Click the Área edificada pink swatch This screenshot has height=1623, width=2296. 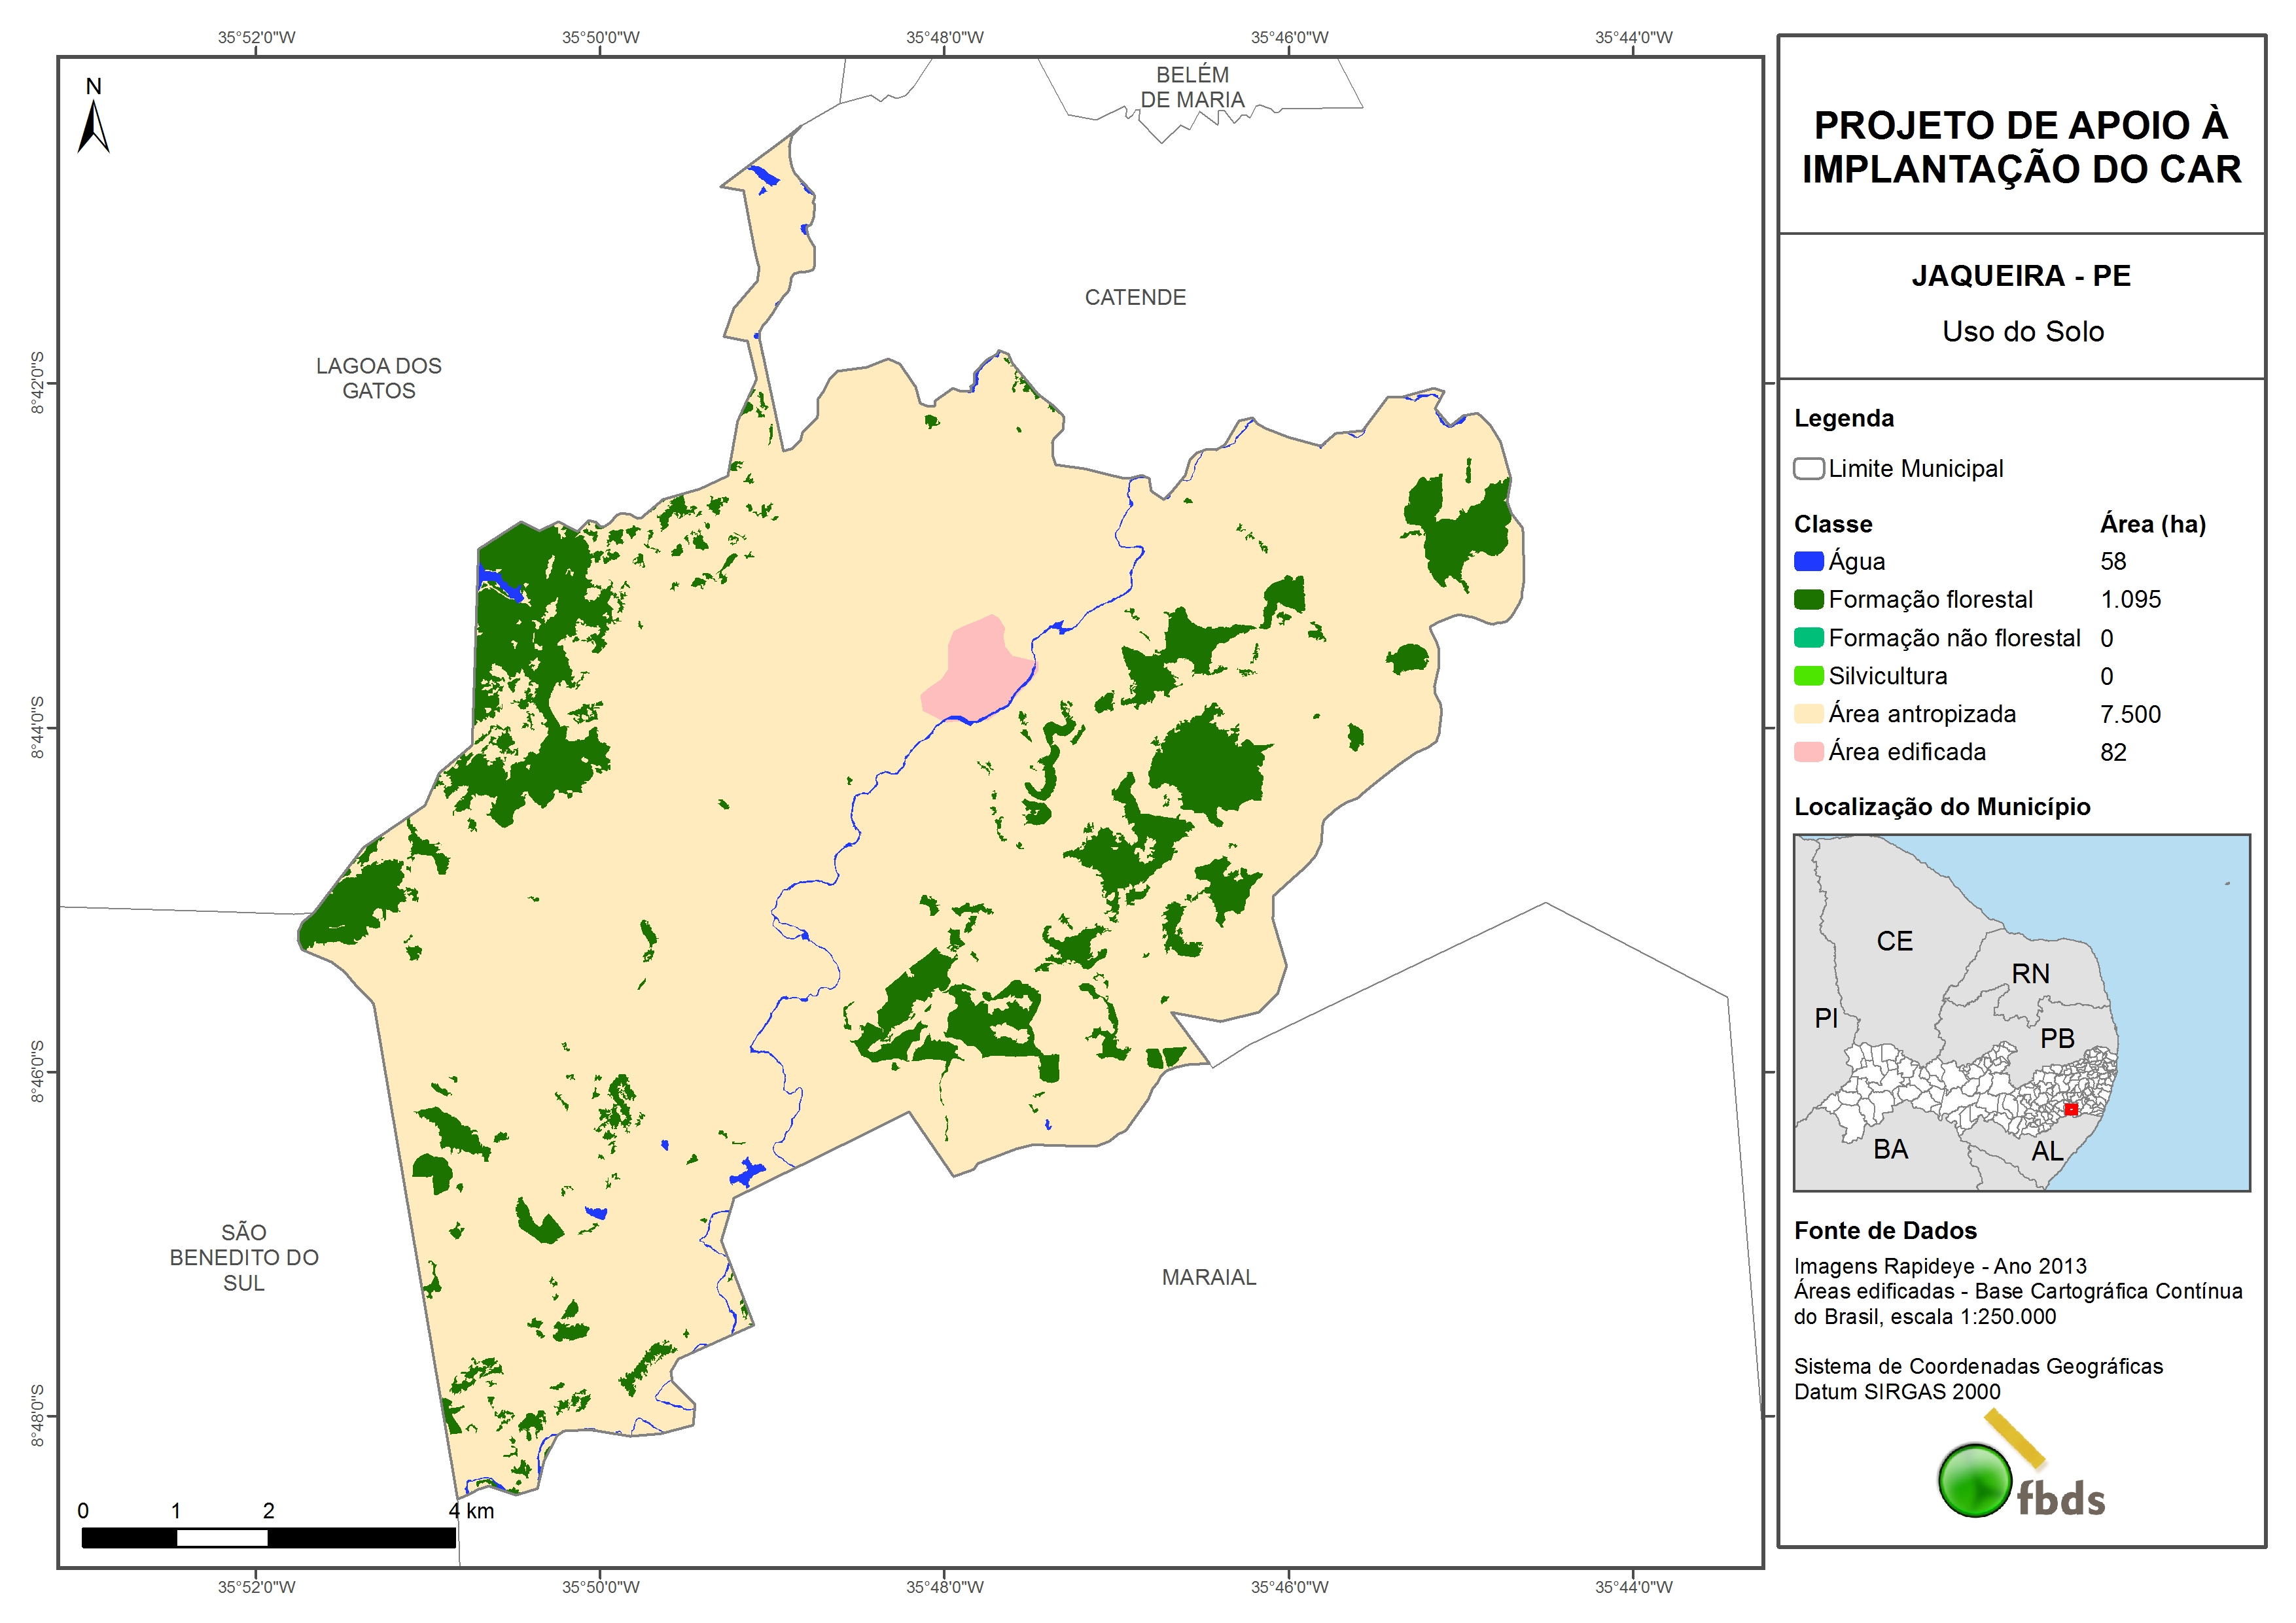tap(1808, 752)
